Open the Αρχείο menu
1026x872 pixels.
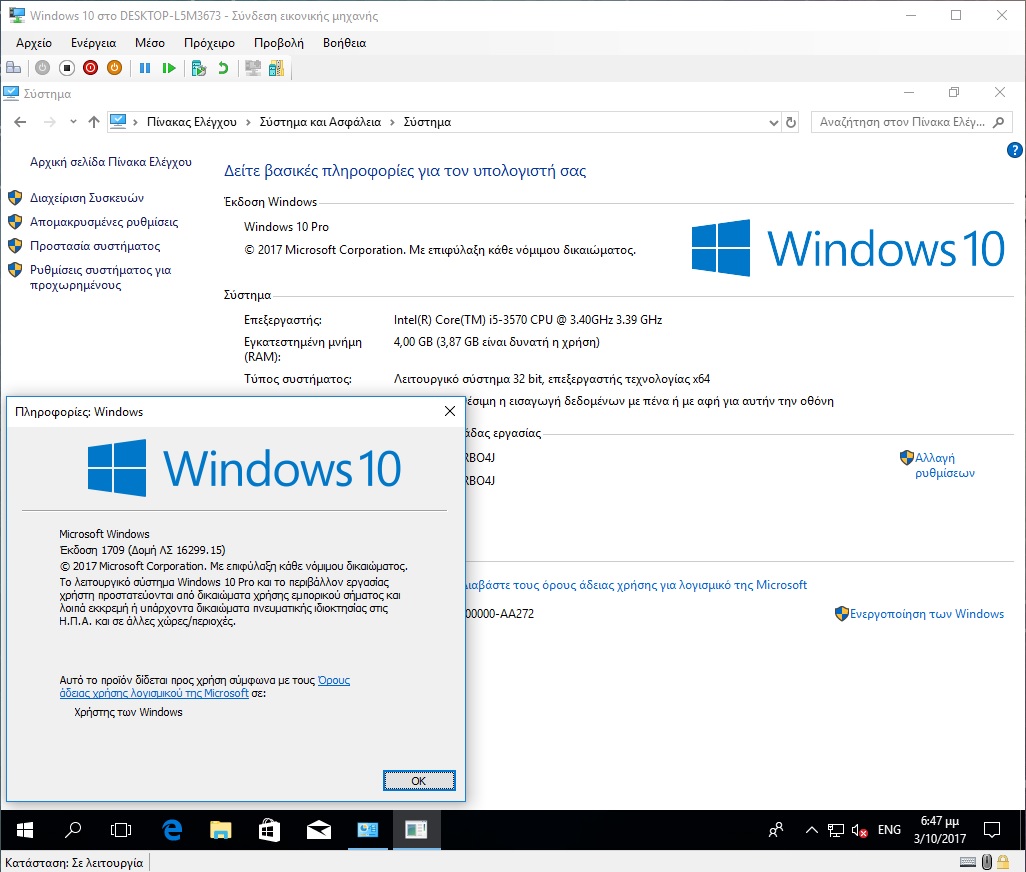click(34, 43)
